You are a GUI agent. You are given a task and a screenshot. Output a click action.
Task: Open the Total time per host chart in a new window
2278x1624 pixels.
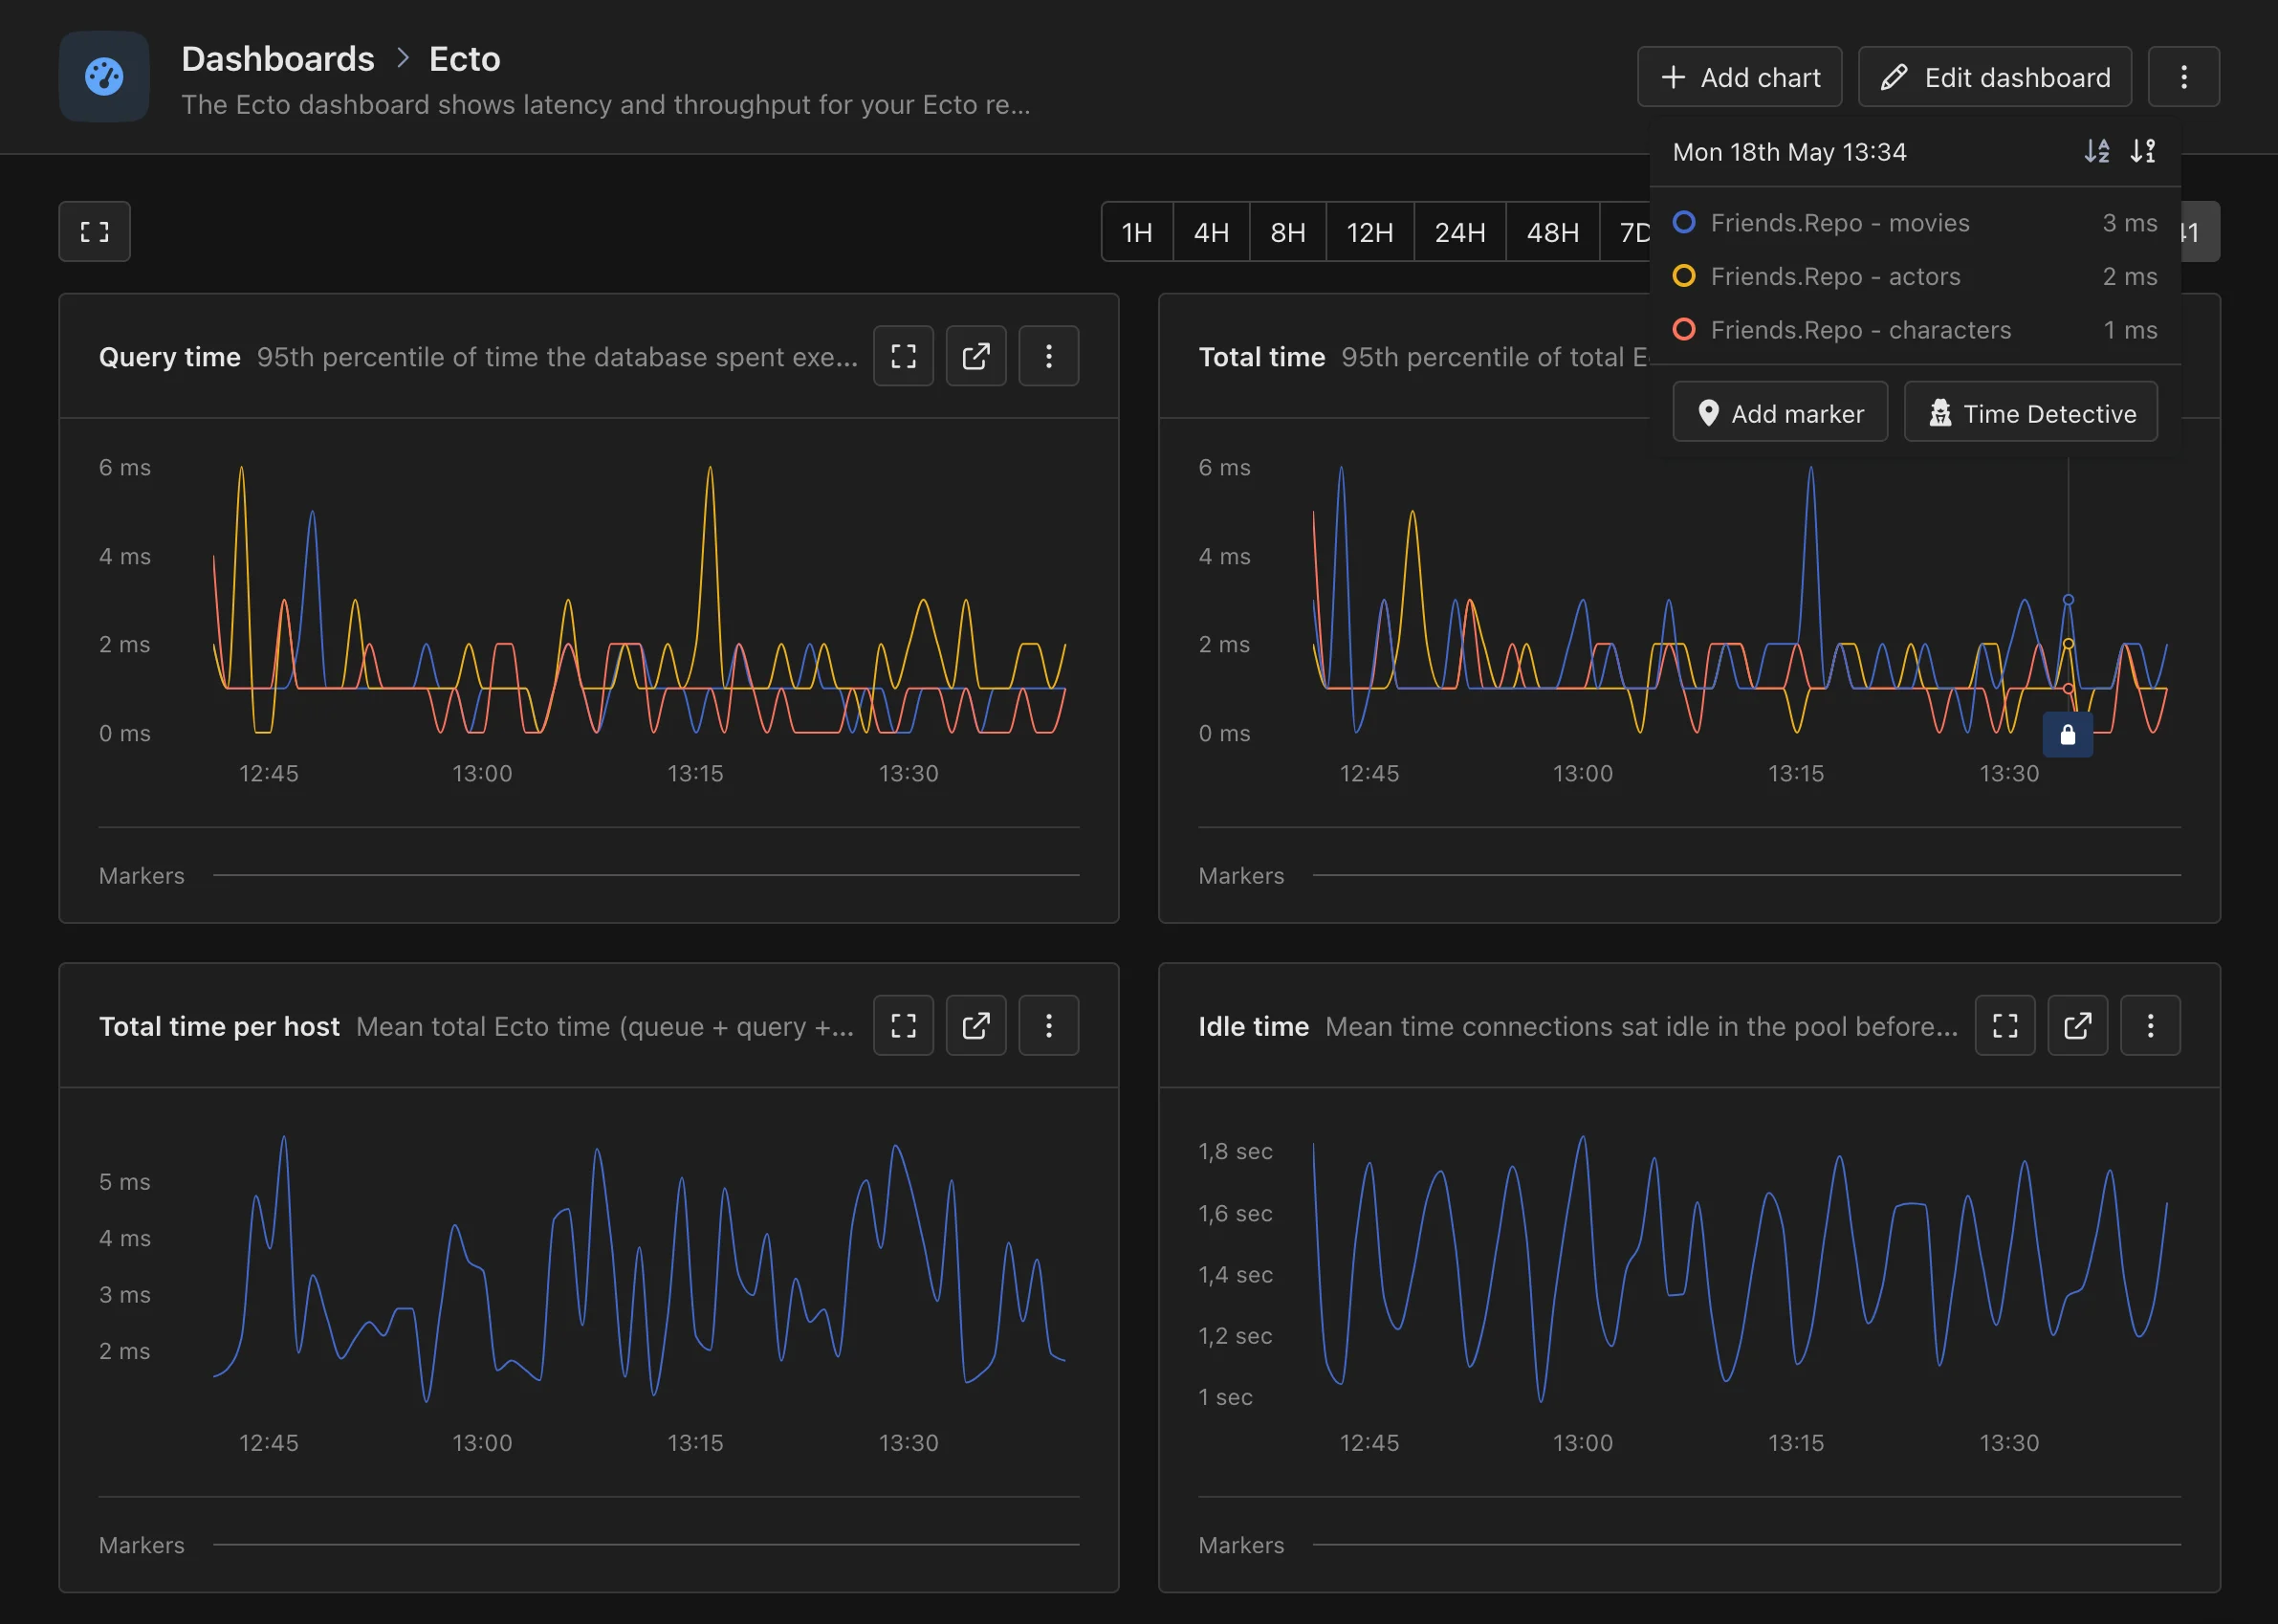click(x=976, y=1026)
